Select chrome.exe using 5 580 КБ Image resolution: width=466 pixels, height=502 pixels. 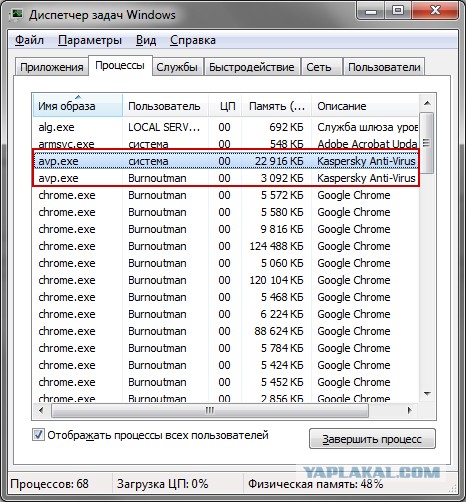point(226,212)
